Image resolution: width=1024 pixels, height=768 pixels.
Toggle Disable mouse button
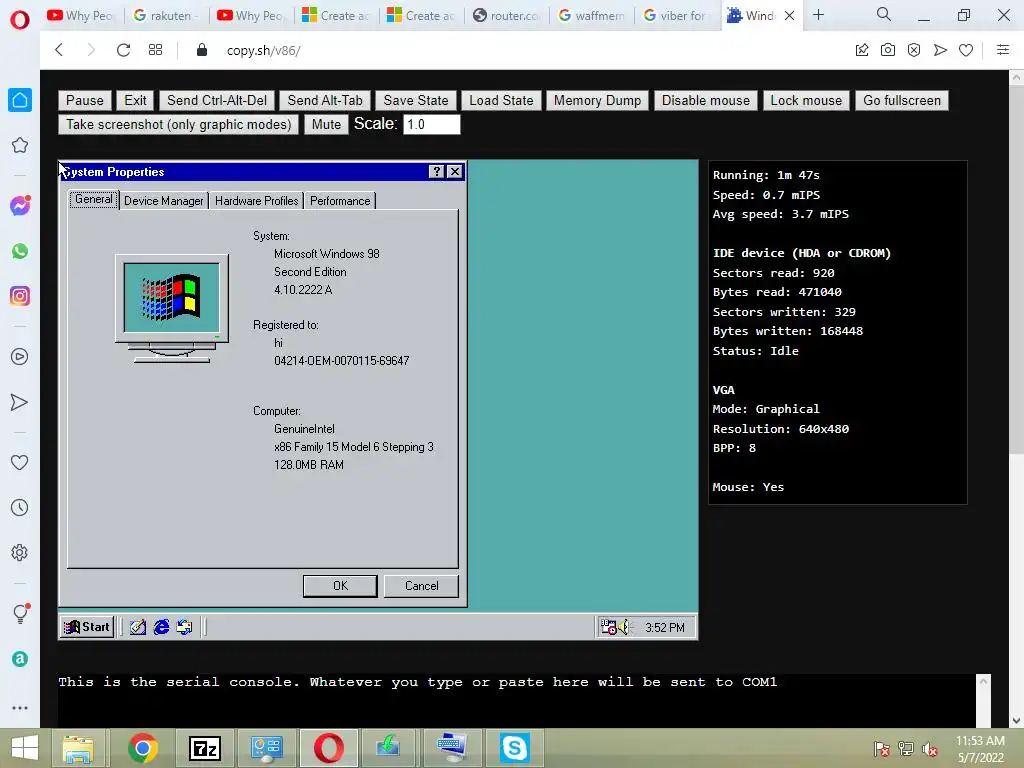[x=706, y=101]
